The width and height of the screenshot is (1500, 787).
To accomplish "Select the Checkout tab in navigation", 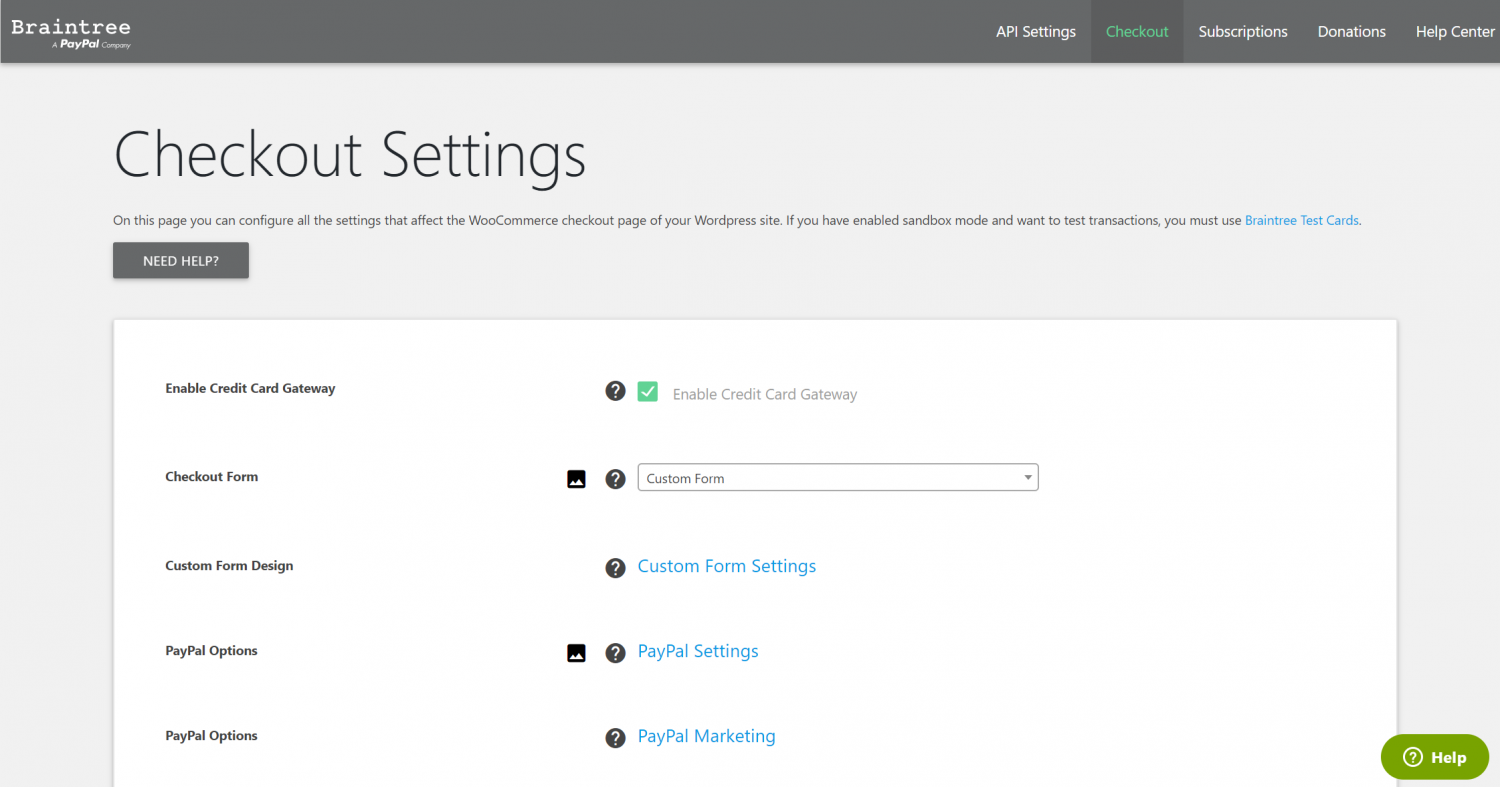I will pyautogui.click(x=1137, y=32).
